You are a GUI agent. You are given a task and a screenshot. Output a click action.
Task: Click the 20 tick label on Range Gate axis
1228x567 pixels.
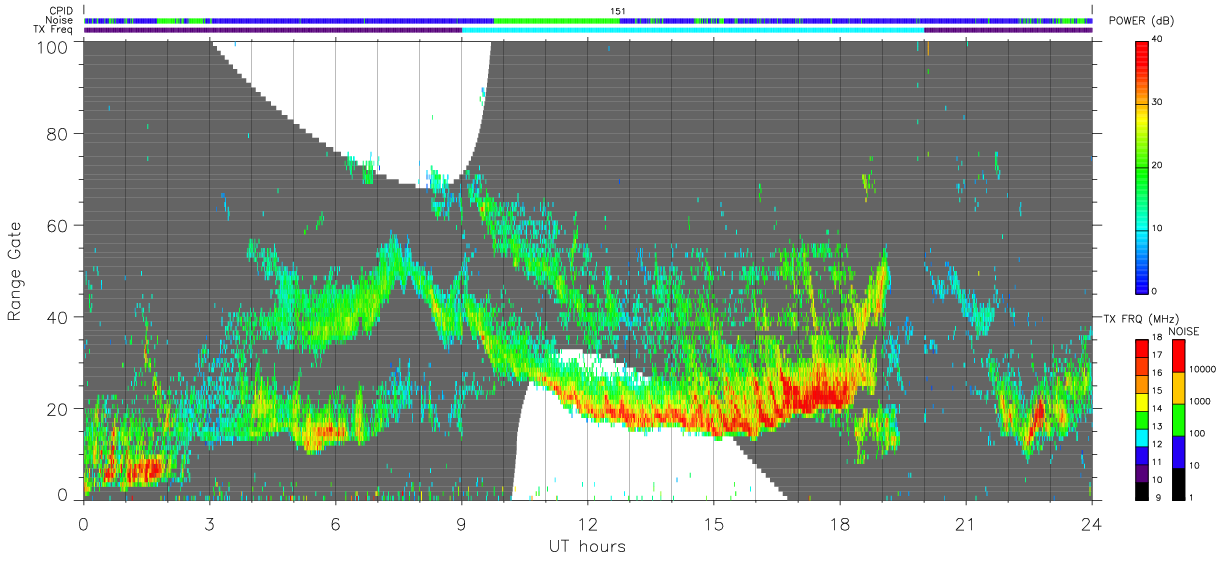tap(58, 408)
